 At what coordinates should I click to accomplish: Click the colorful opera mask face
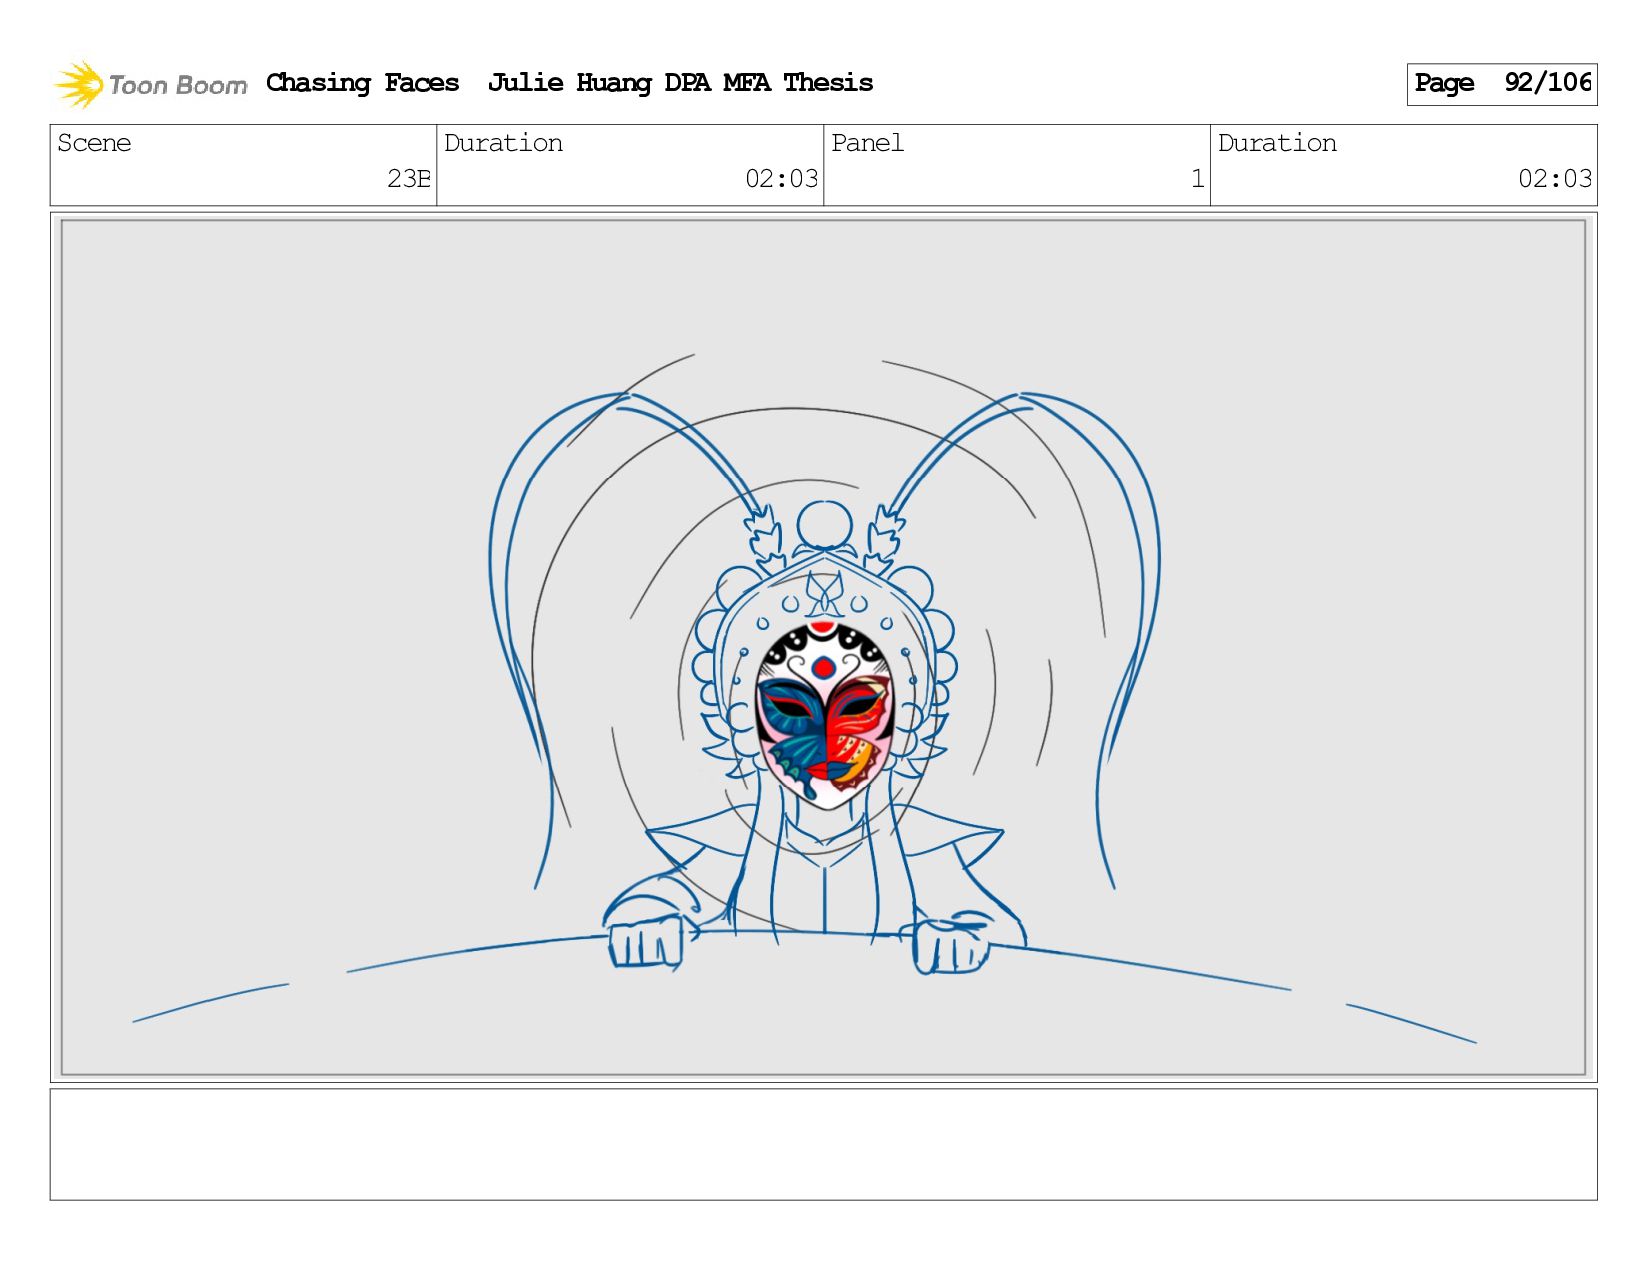pos(823,714)
